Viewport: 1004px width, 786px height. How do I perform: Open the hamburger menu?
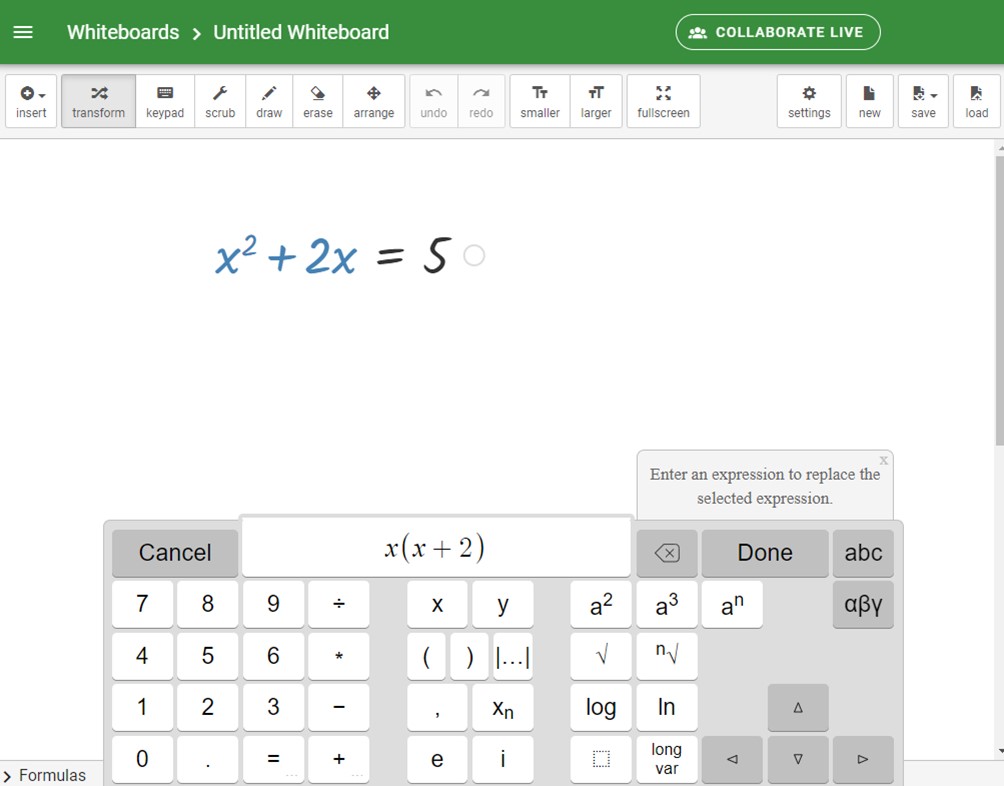pos(23,32)
